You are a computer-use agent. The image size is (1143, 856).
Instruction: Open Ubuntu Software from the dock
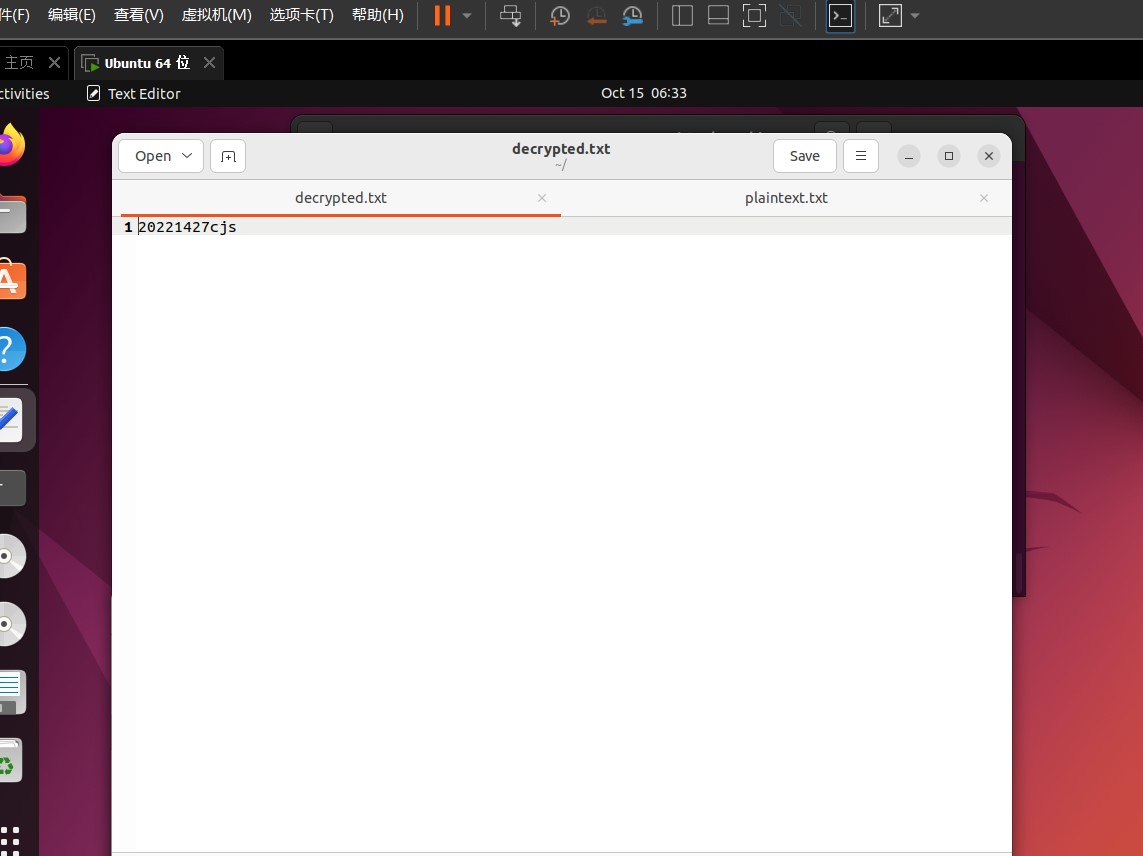(12, 280)
